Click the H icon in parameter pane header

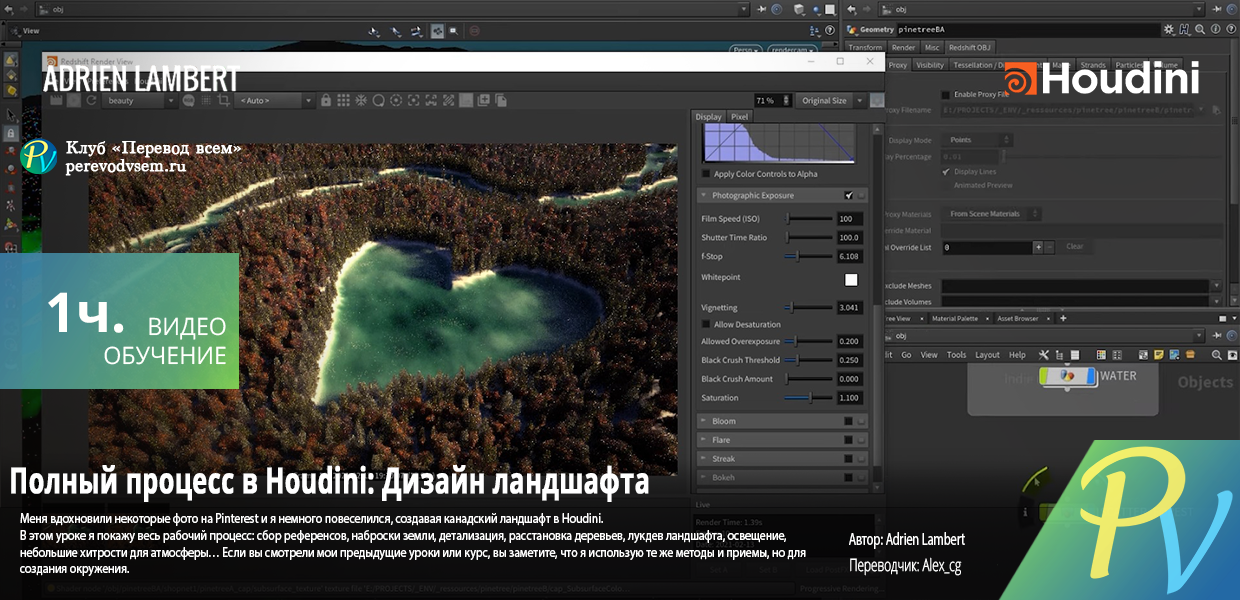1184,30
